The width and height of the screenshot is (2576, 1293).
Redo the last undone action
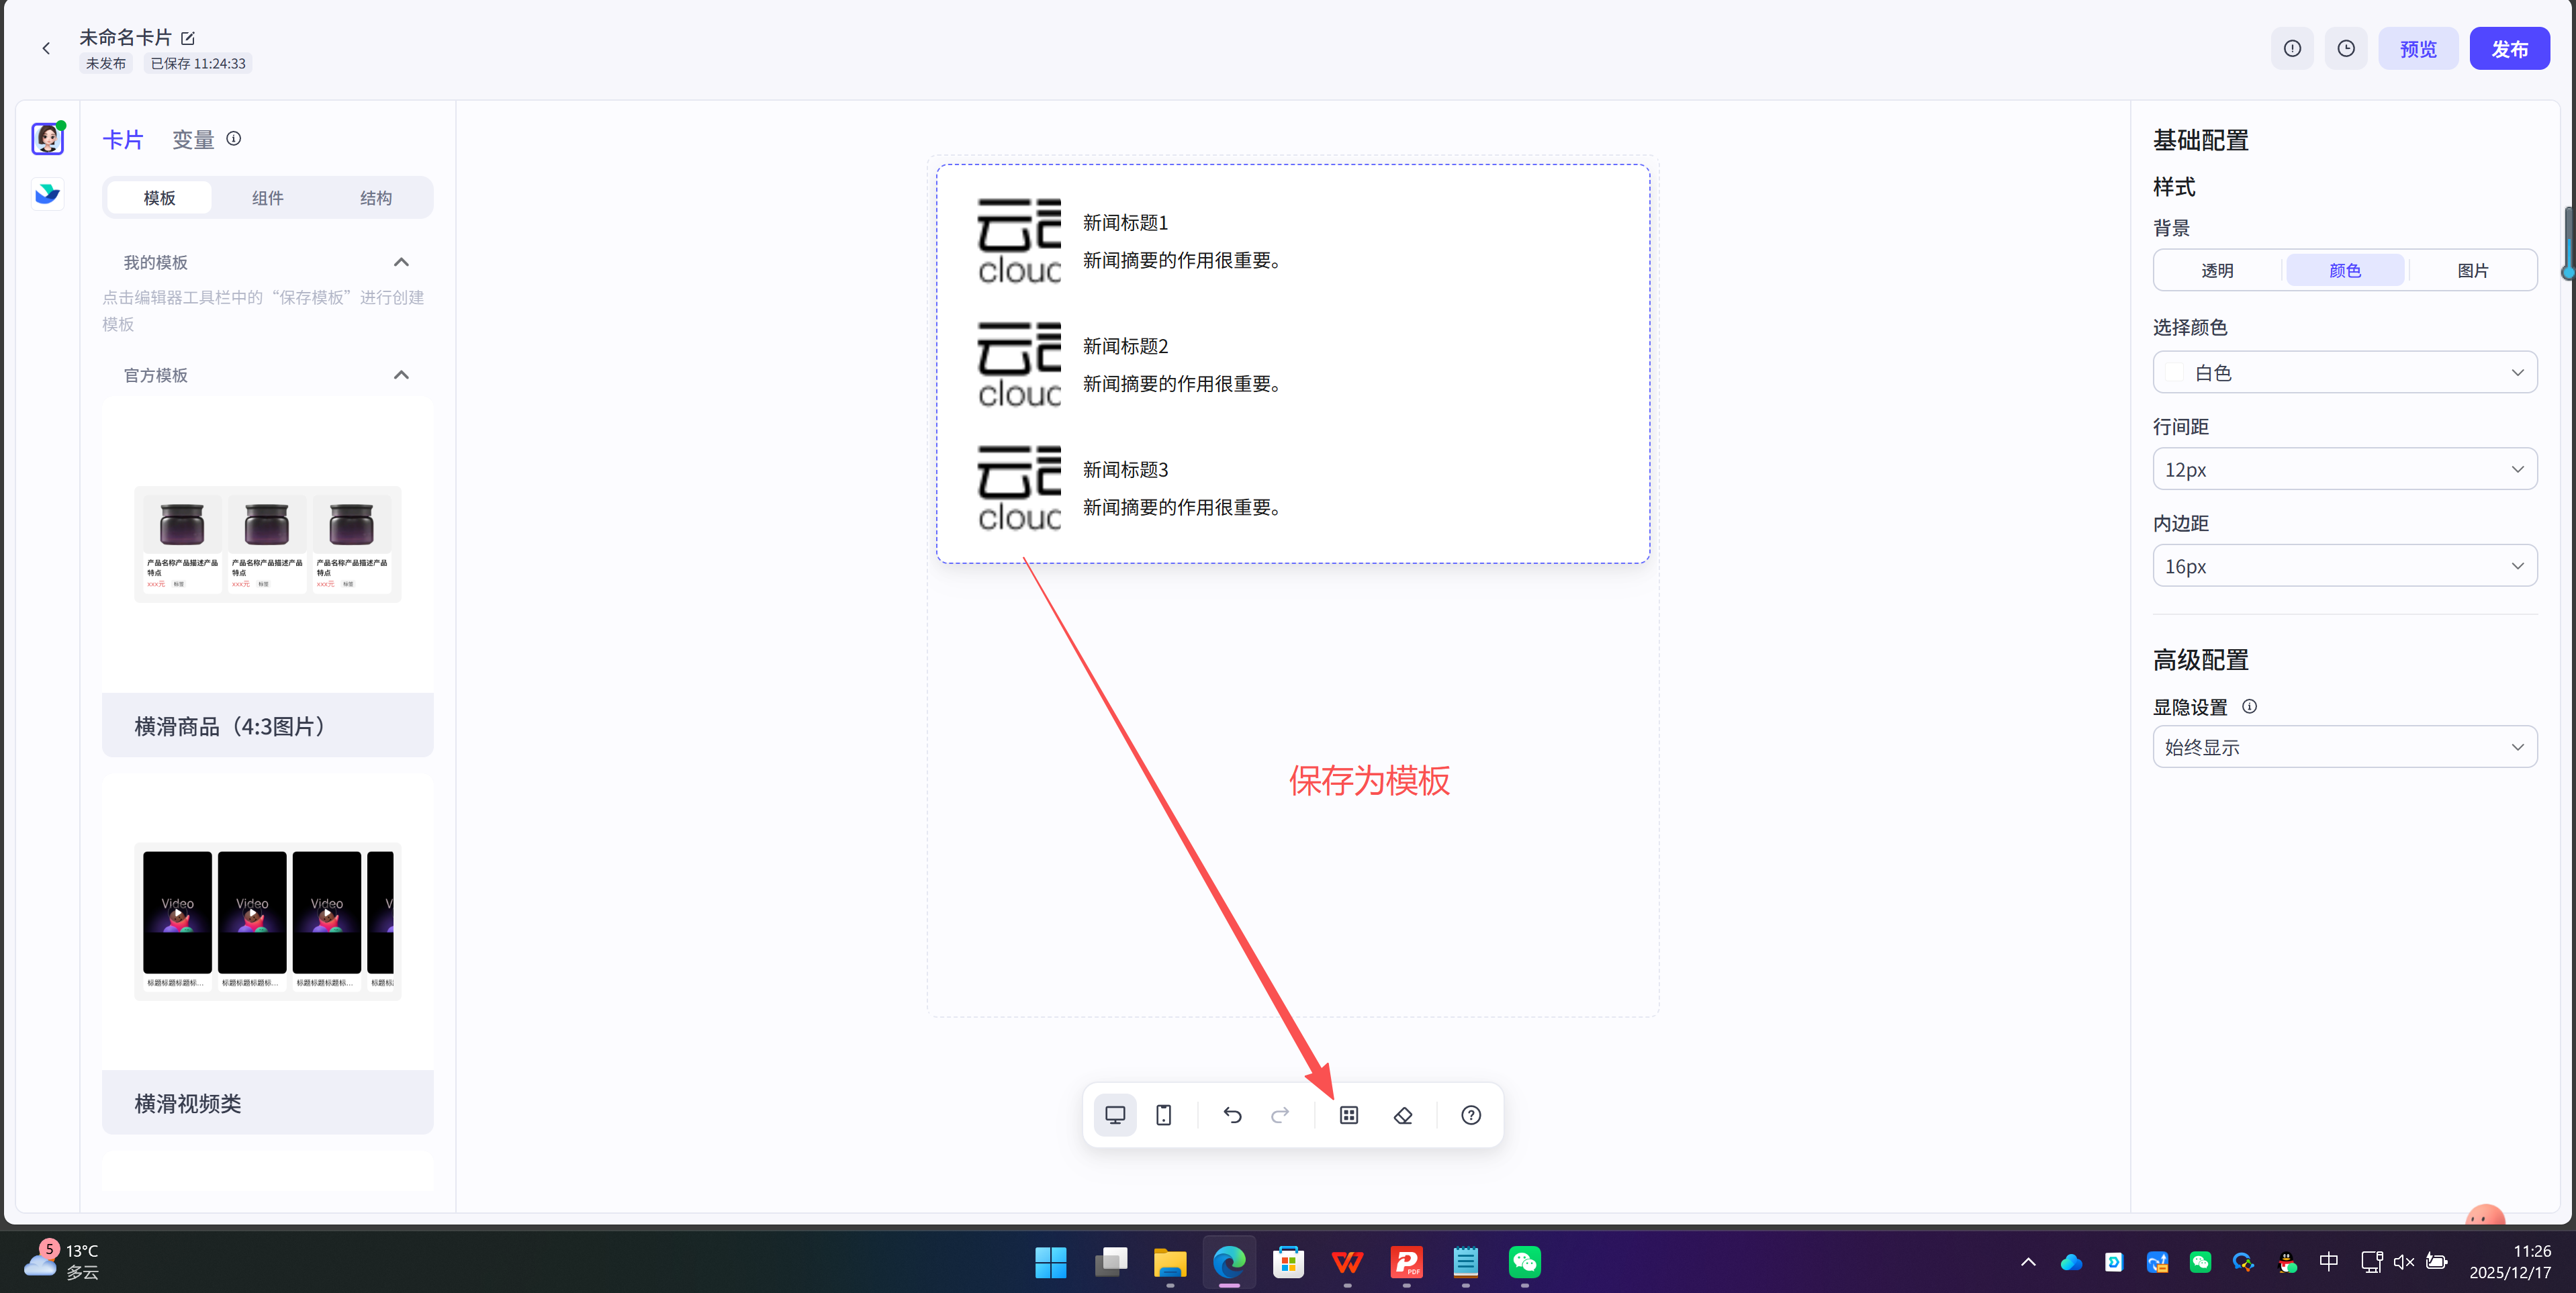tap(1280, 1114)
